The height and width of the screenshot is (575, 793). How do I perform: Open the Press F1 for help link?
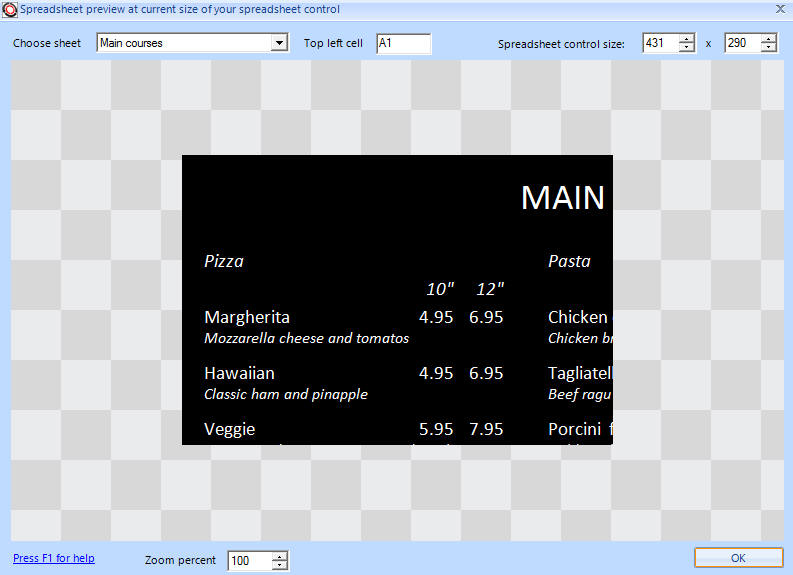54,558
